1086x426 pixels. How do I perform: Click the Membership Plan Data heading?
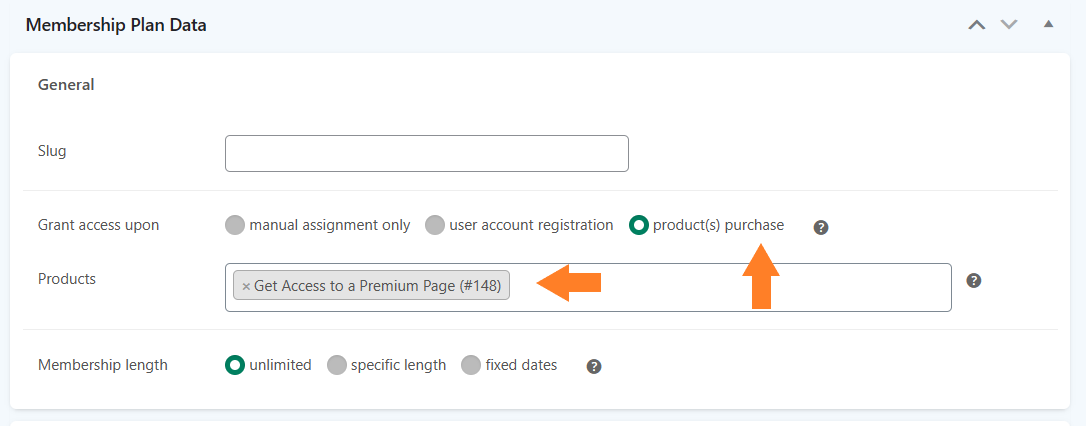pyautogui.click(x=116, y=26)
